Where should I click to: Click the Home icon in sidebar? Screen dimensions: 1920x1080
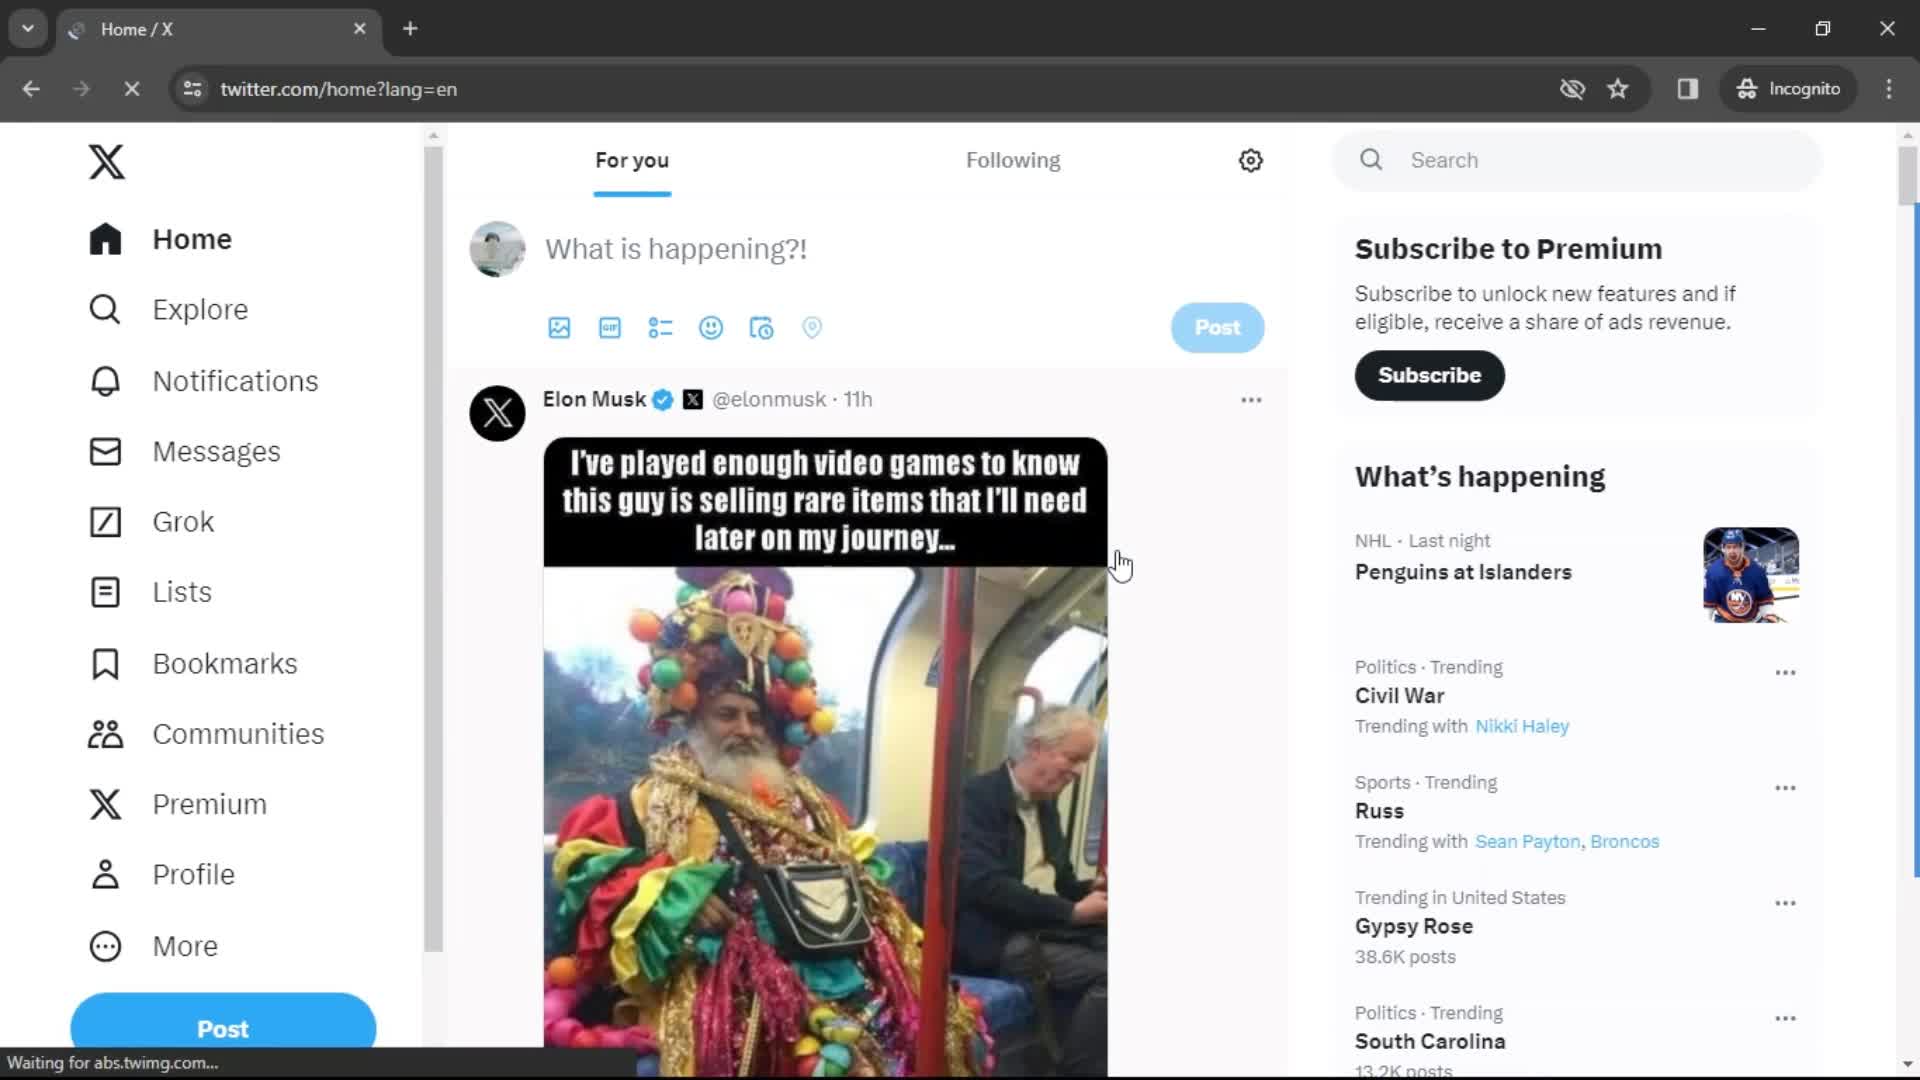pyautogui.click(x=103, y=239)
